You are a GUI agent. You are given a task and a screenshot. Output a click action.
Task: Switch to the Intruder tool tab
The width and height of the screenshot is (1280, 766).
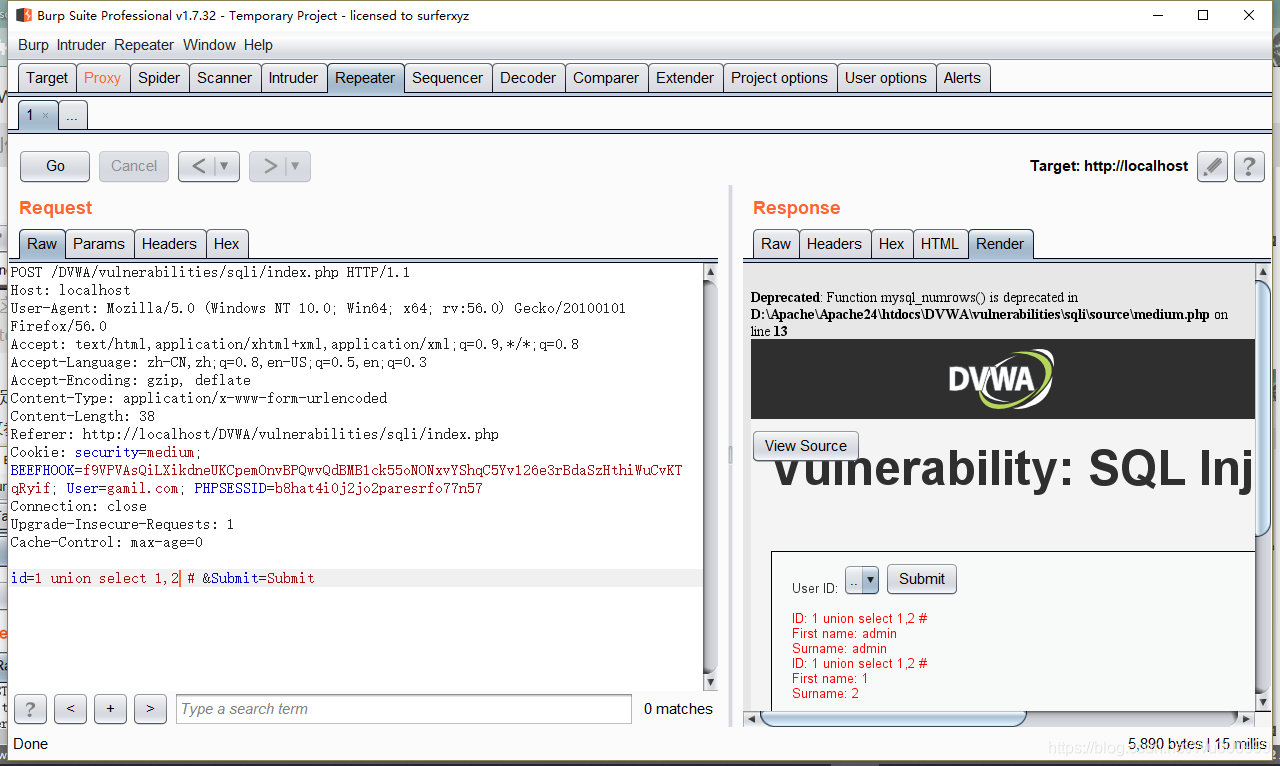tap(293, 78)
